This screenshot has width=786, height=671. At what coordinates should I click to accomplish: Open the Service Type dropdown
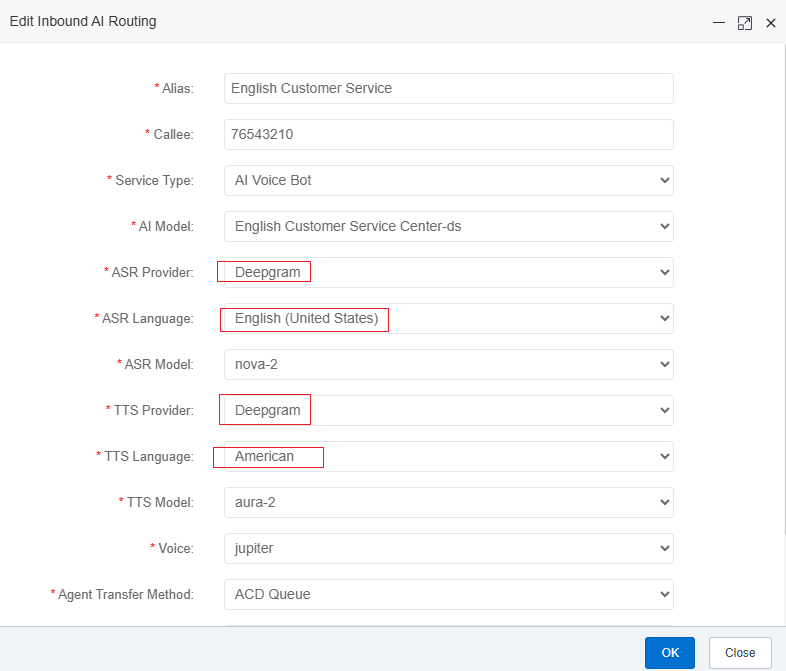point(449,180)
